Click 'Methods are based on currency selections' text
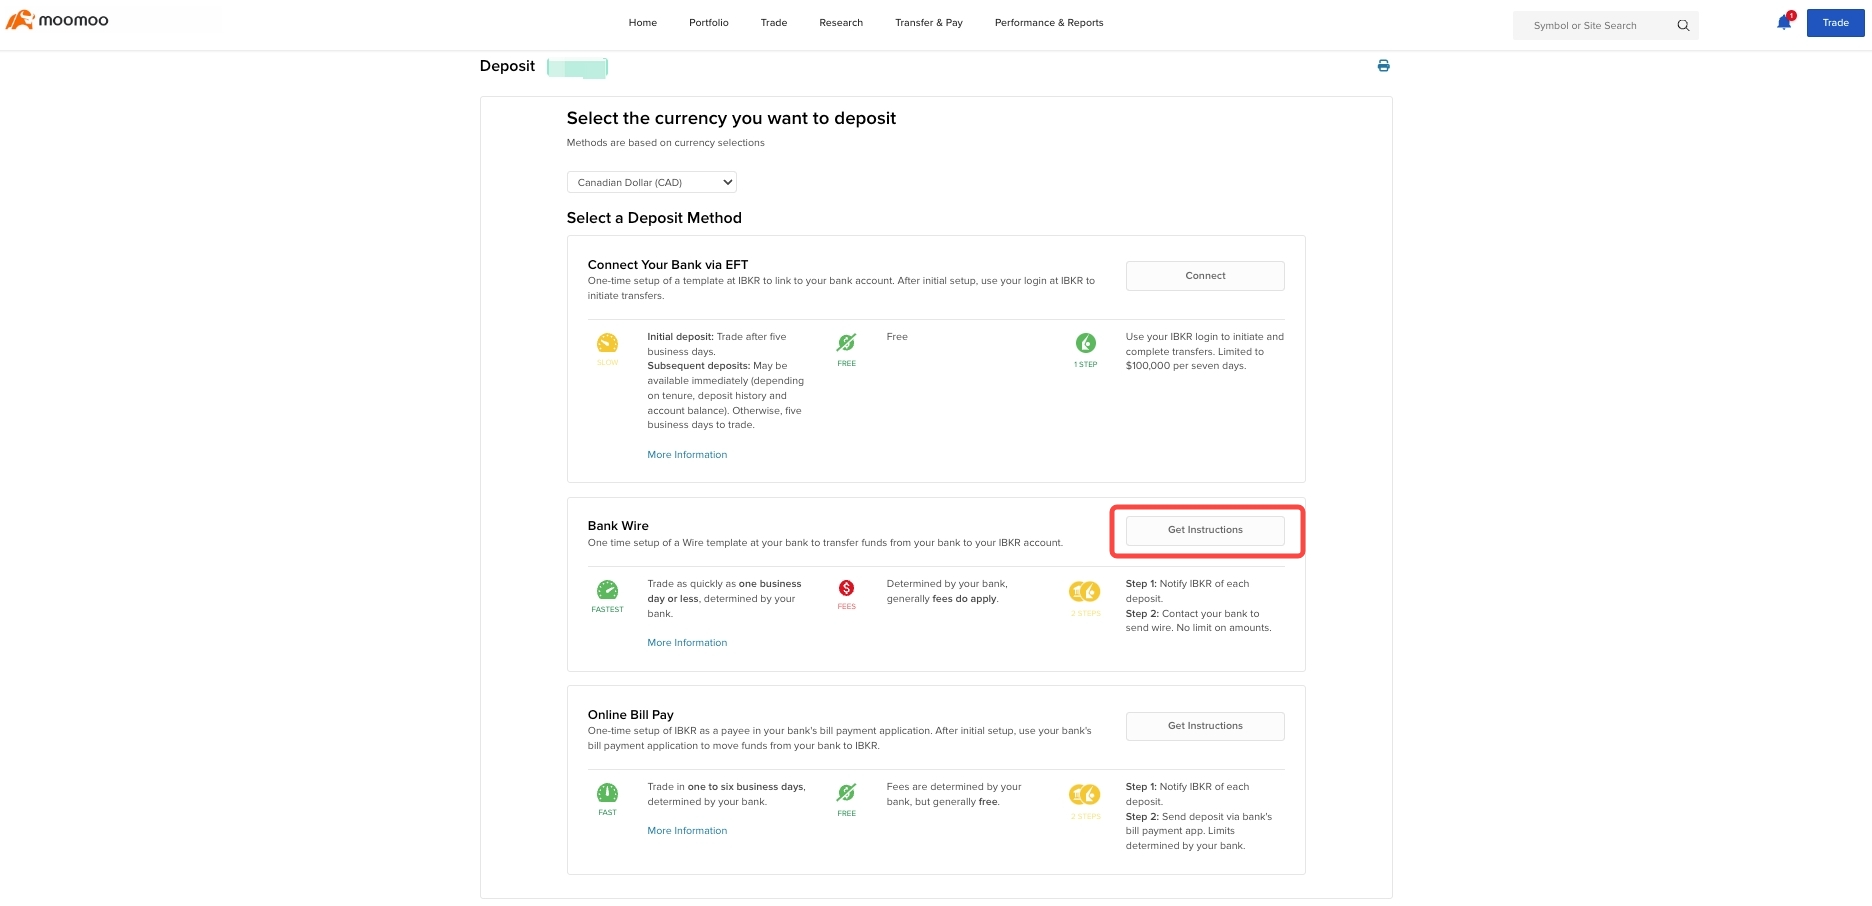Image resolution: width=1872 pixels, height=906 pixels. 665,143
